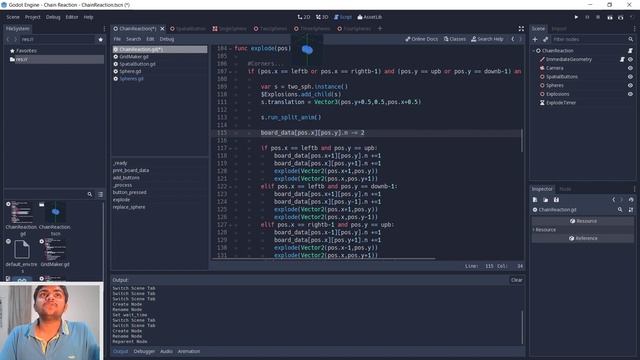Viewport: 640px width, 360px height.
Task: Select the GridMaker.gd file thumbnail
Action: [x=55, y=253]
